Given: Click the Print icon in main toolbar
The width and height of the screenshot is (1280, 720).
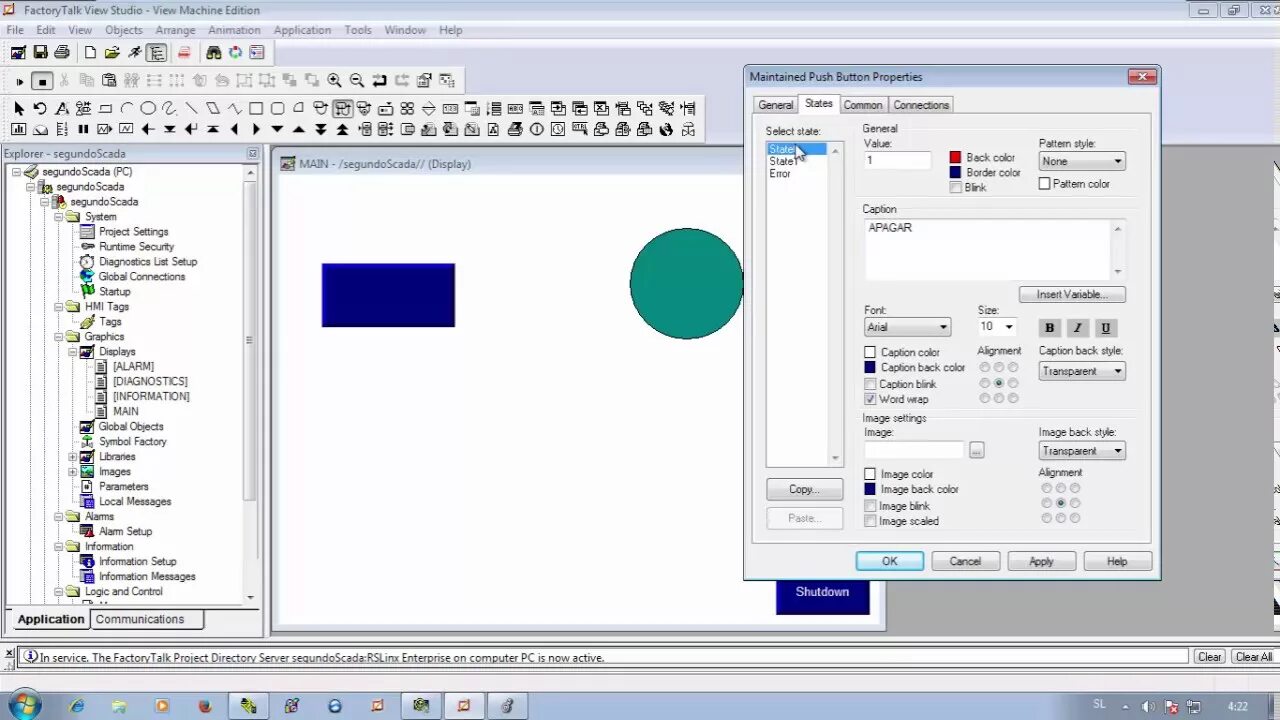Looking at the screenshot, I should 62,52.
